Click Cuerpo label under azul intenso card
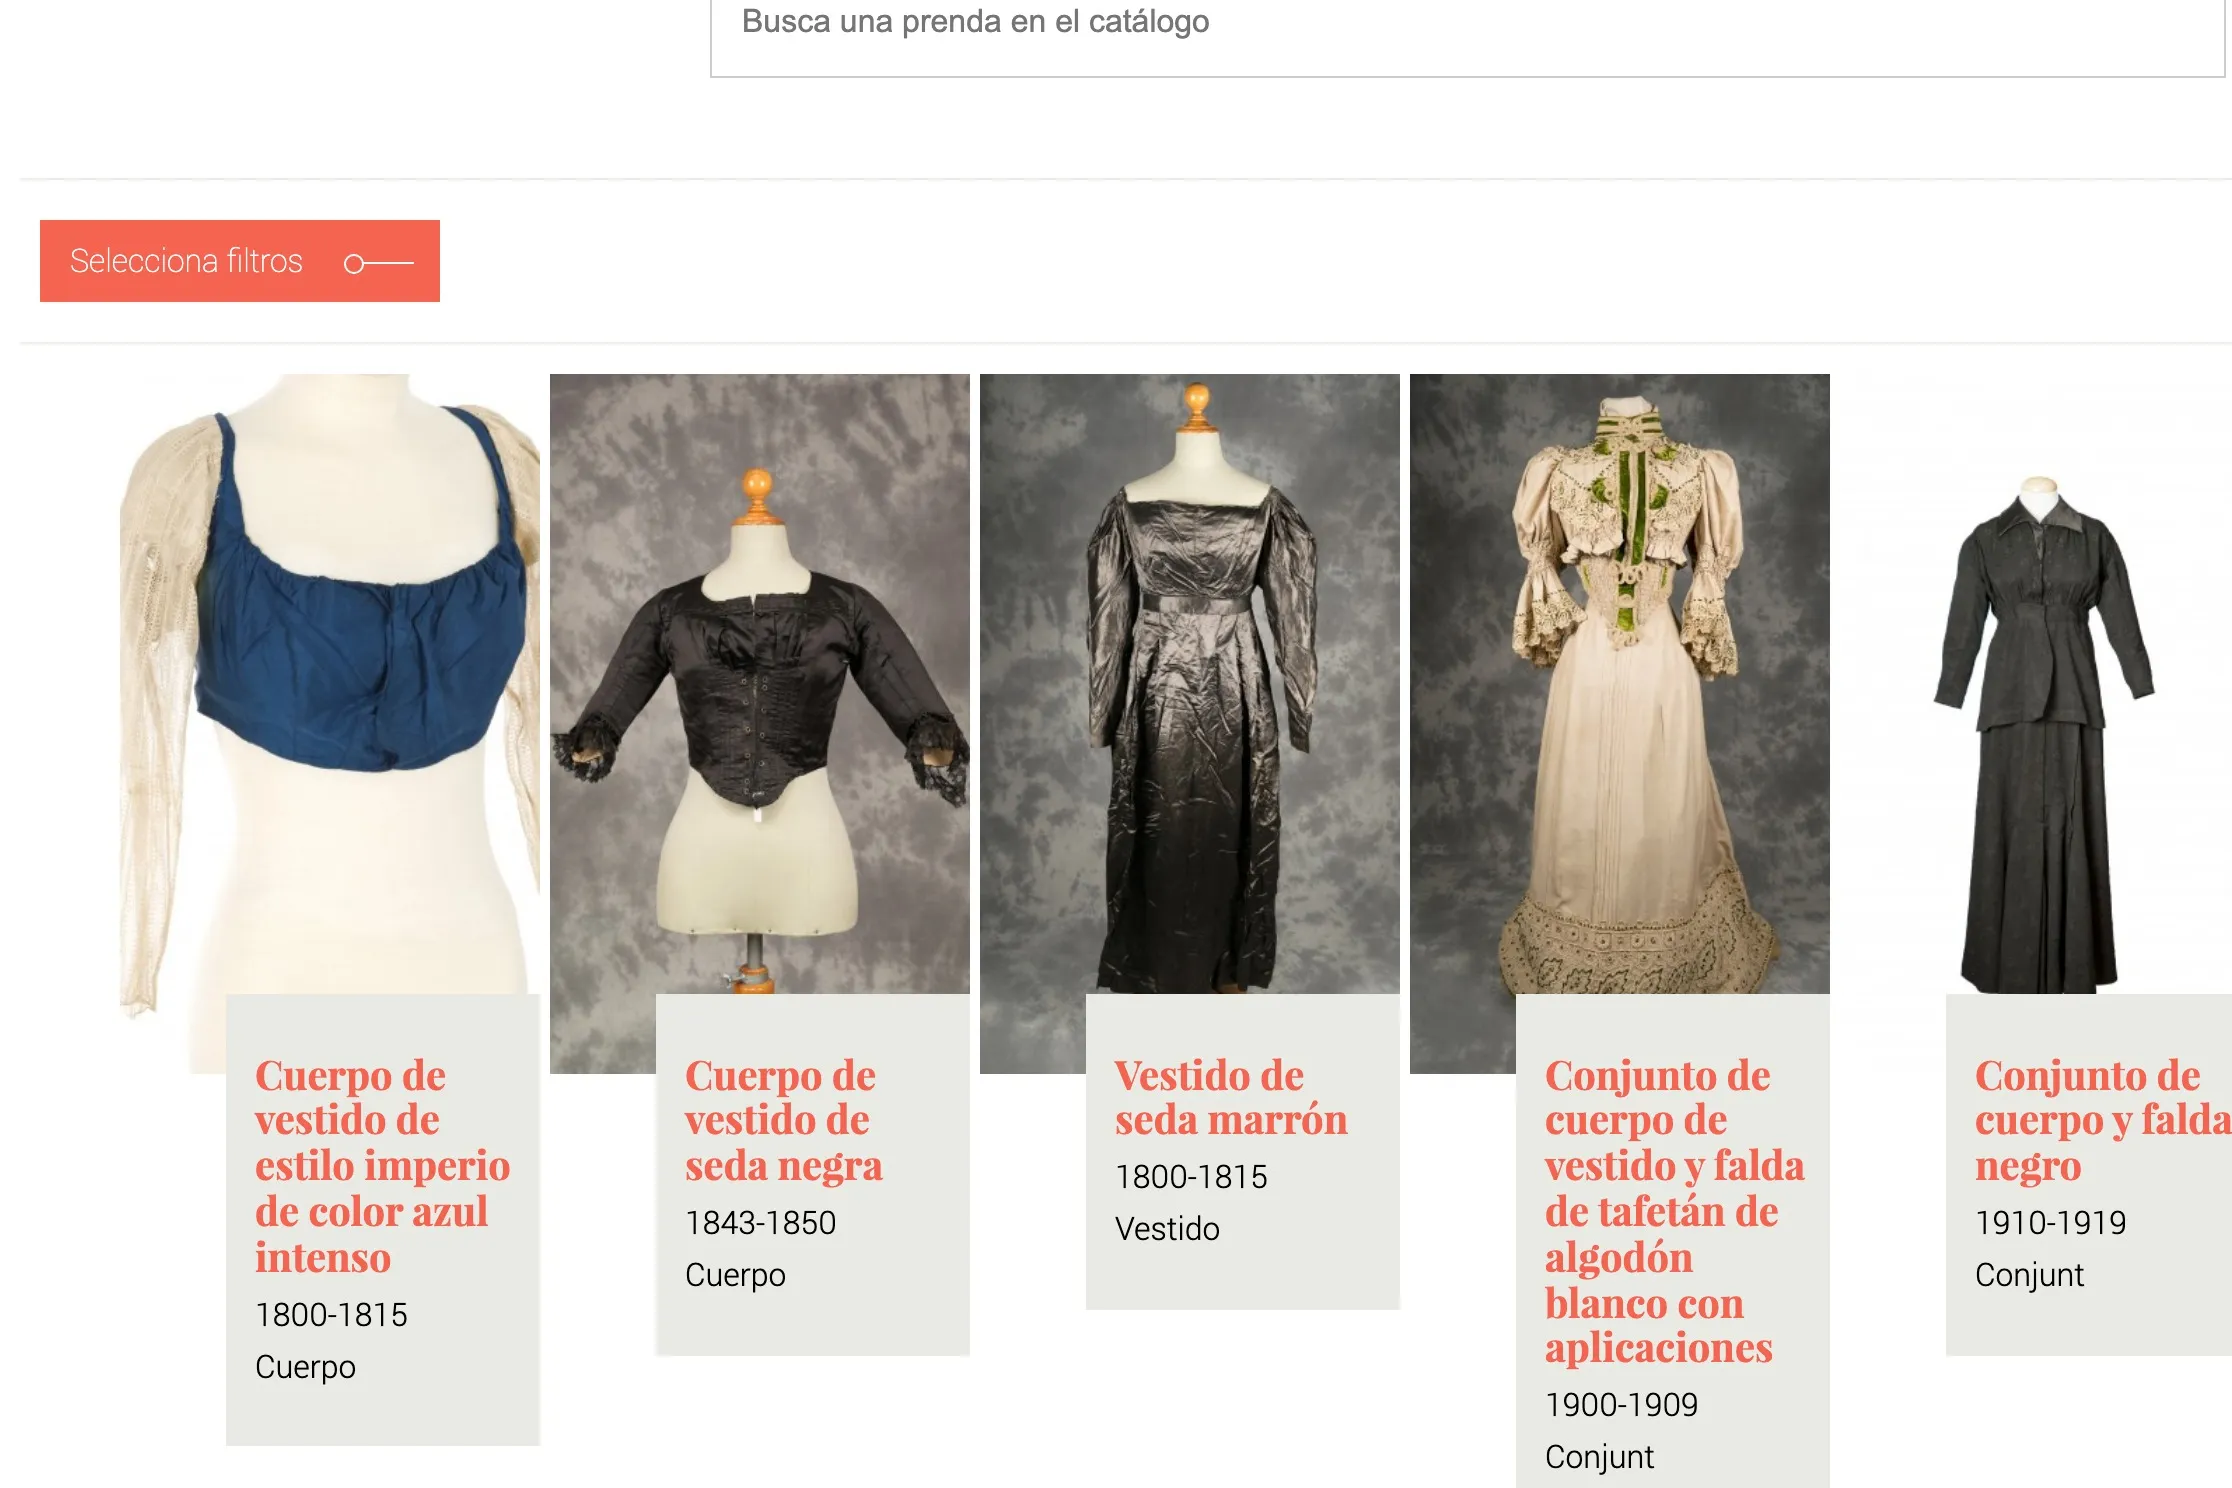This screenshot has width=2232, height=1488. [305, 1367]
